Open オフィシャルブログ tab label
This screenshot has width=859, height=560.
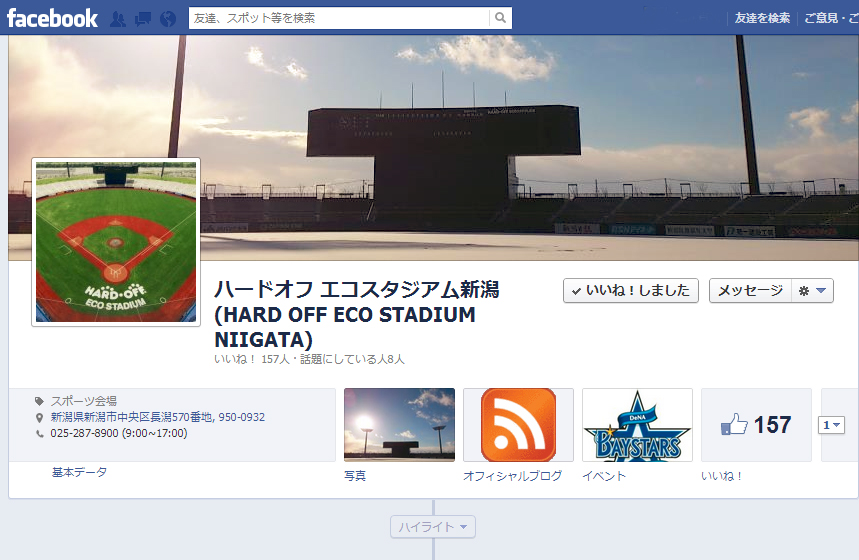click(513, 476)
